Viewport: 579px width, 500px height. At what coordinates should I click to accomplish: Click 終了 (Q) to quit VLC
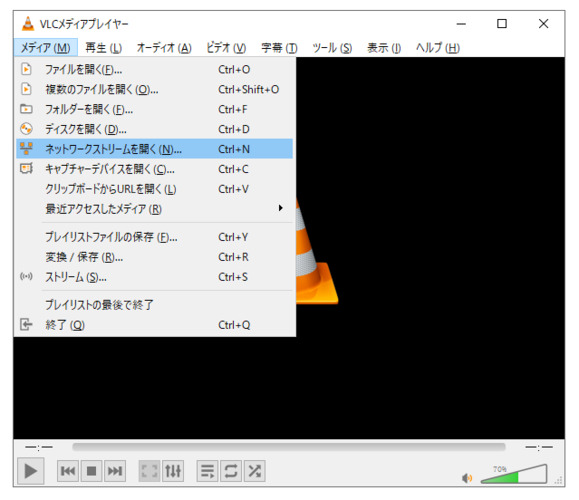coord(154,325)
